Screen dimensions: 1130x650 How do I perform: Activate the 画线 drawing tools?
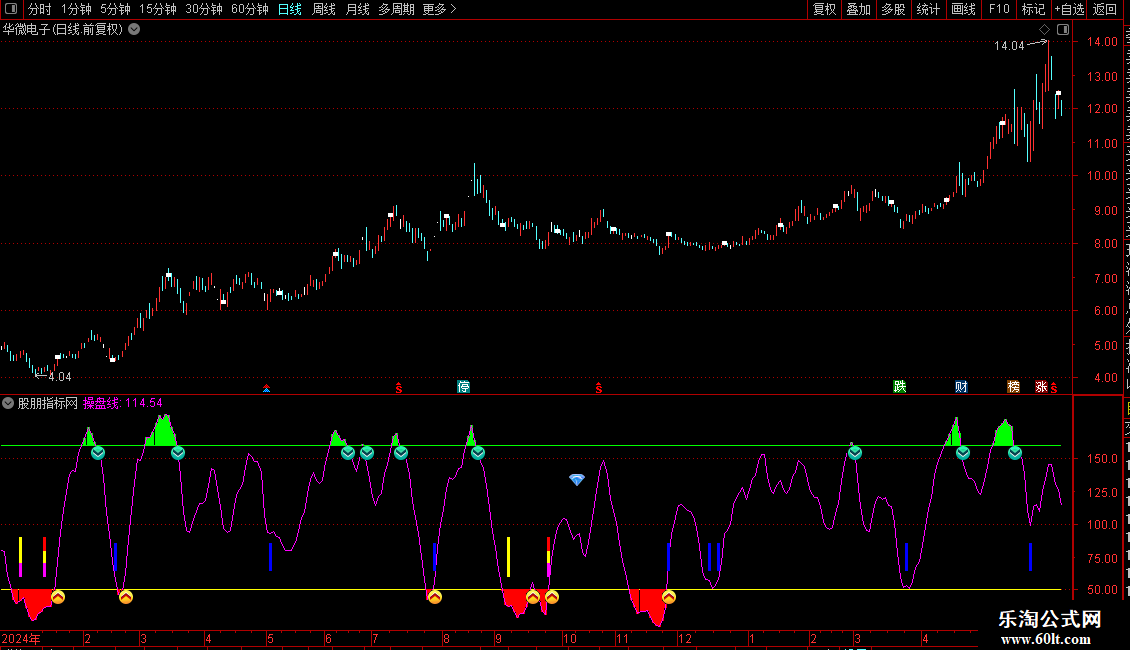click(963, 9)
